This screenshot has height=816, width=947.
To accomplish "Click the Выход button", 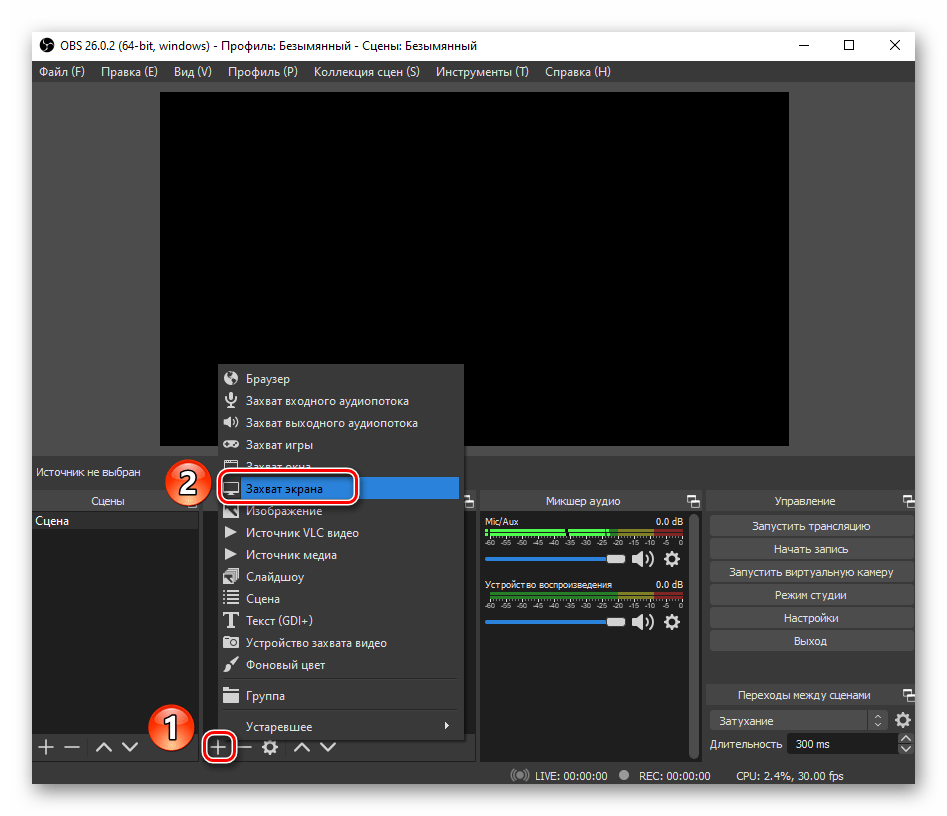I will tap(811, 641).
